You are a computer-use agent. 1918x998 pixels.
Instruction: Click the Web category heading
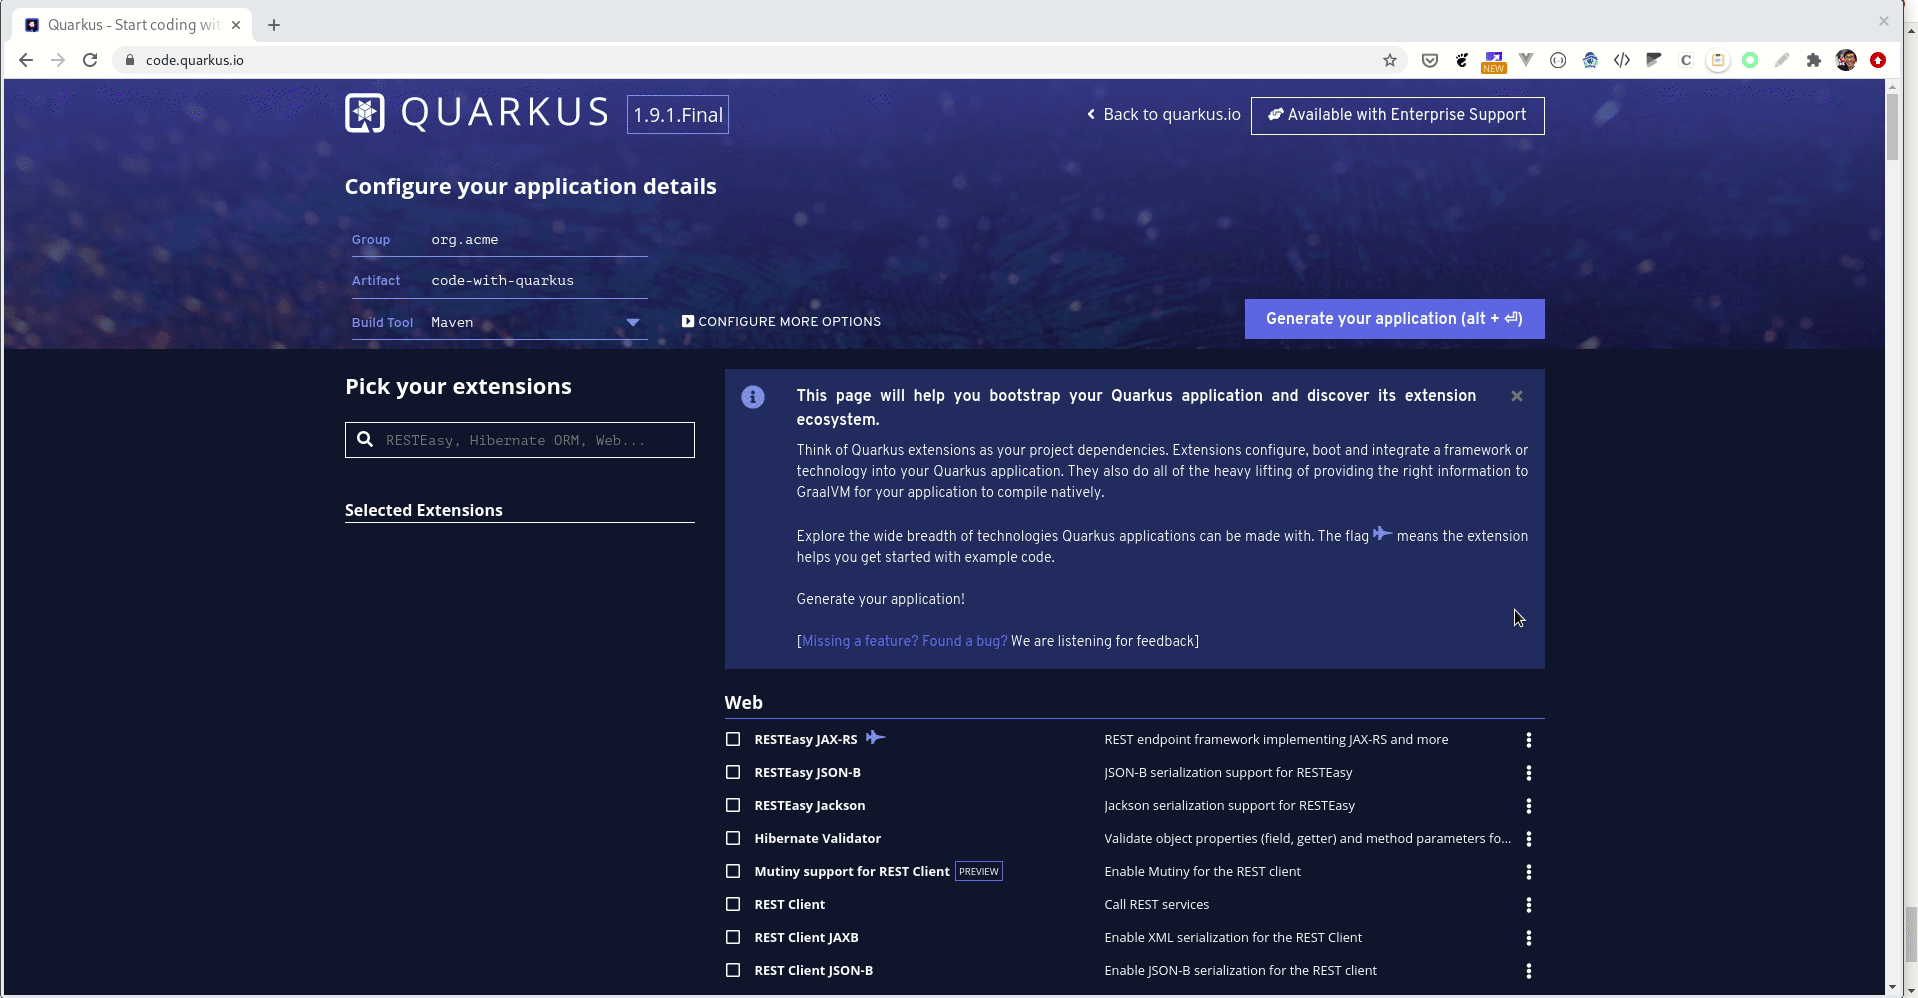click(744, 703)
